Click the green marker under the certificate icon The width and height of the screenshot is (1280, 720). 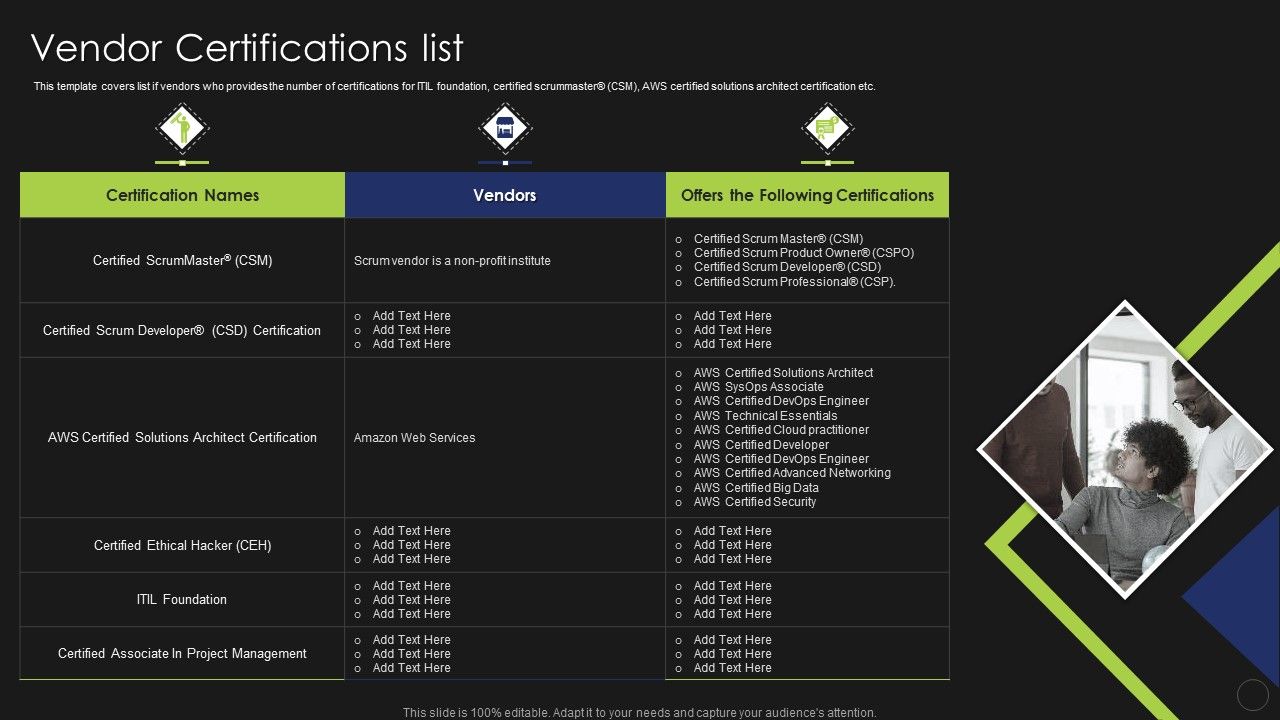pos(827,162)
